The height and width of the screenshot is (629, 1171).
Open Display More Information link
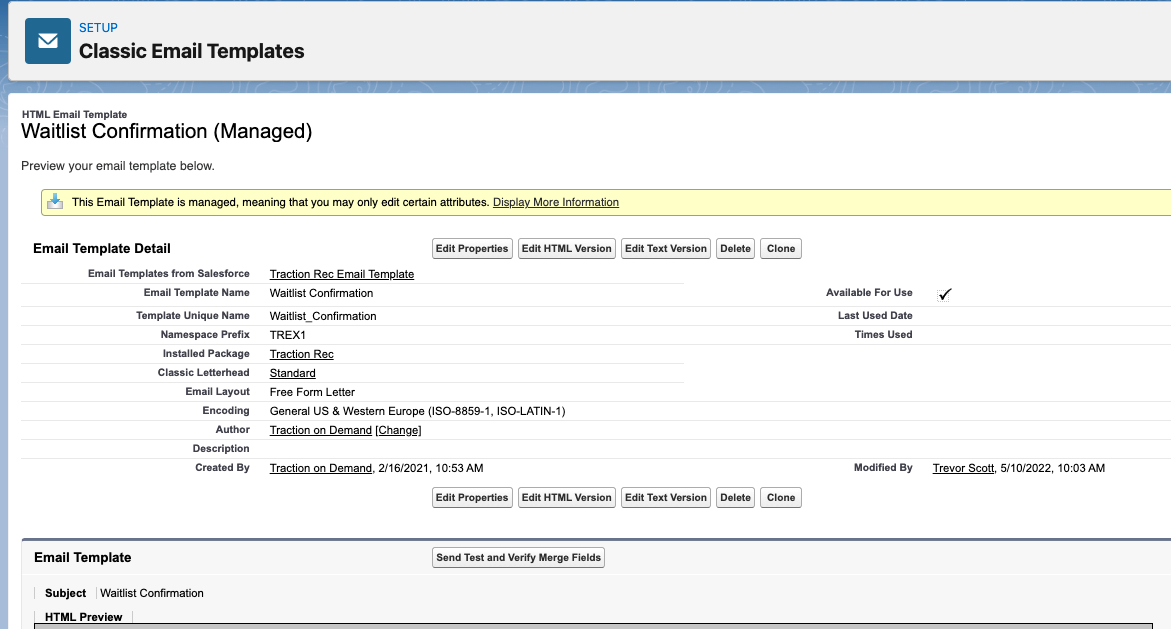click(x=555, y=201)
